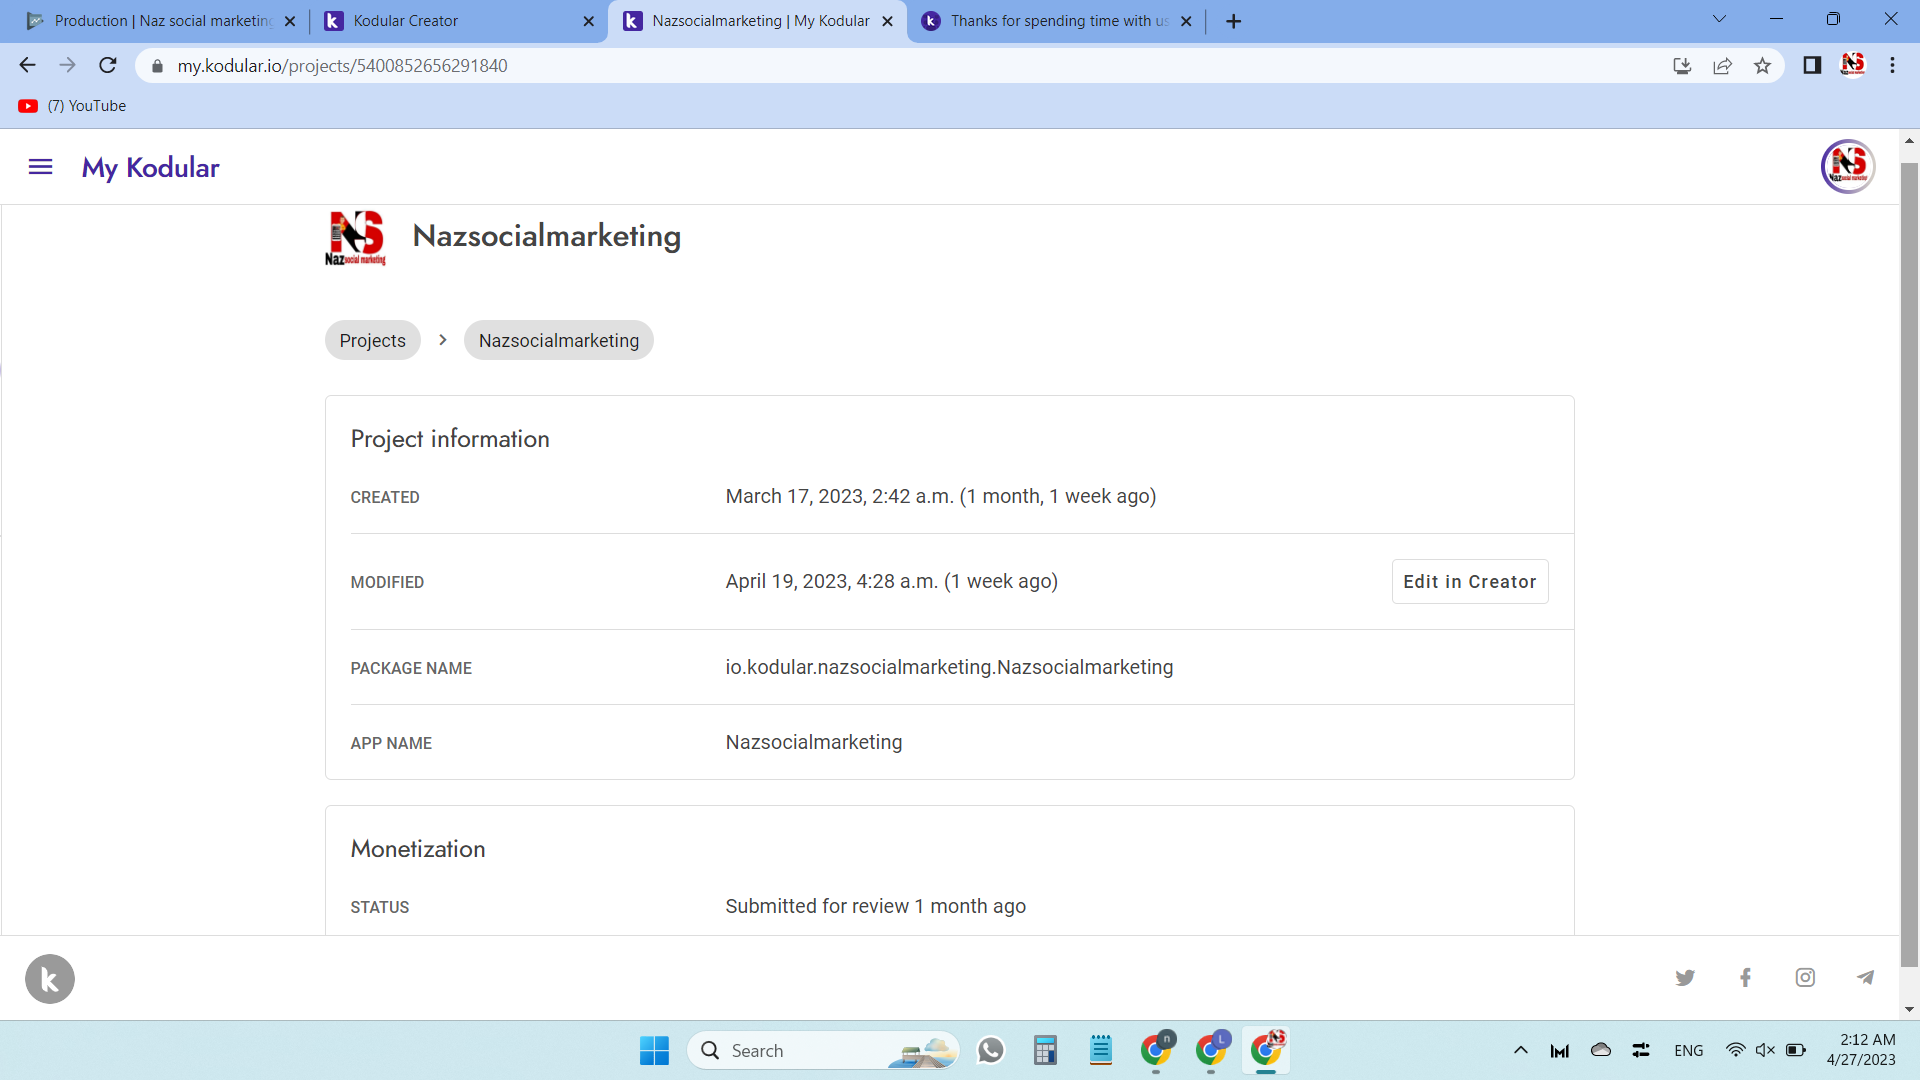
Task: Open the Kodular logo in footer
Action: click(x=50, y=978)
